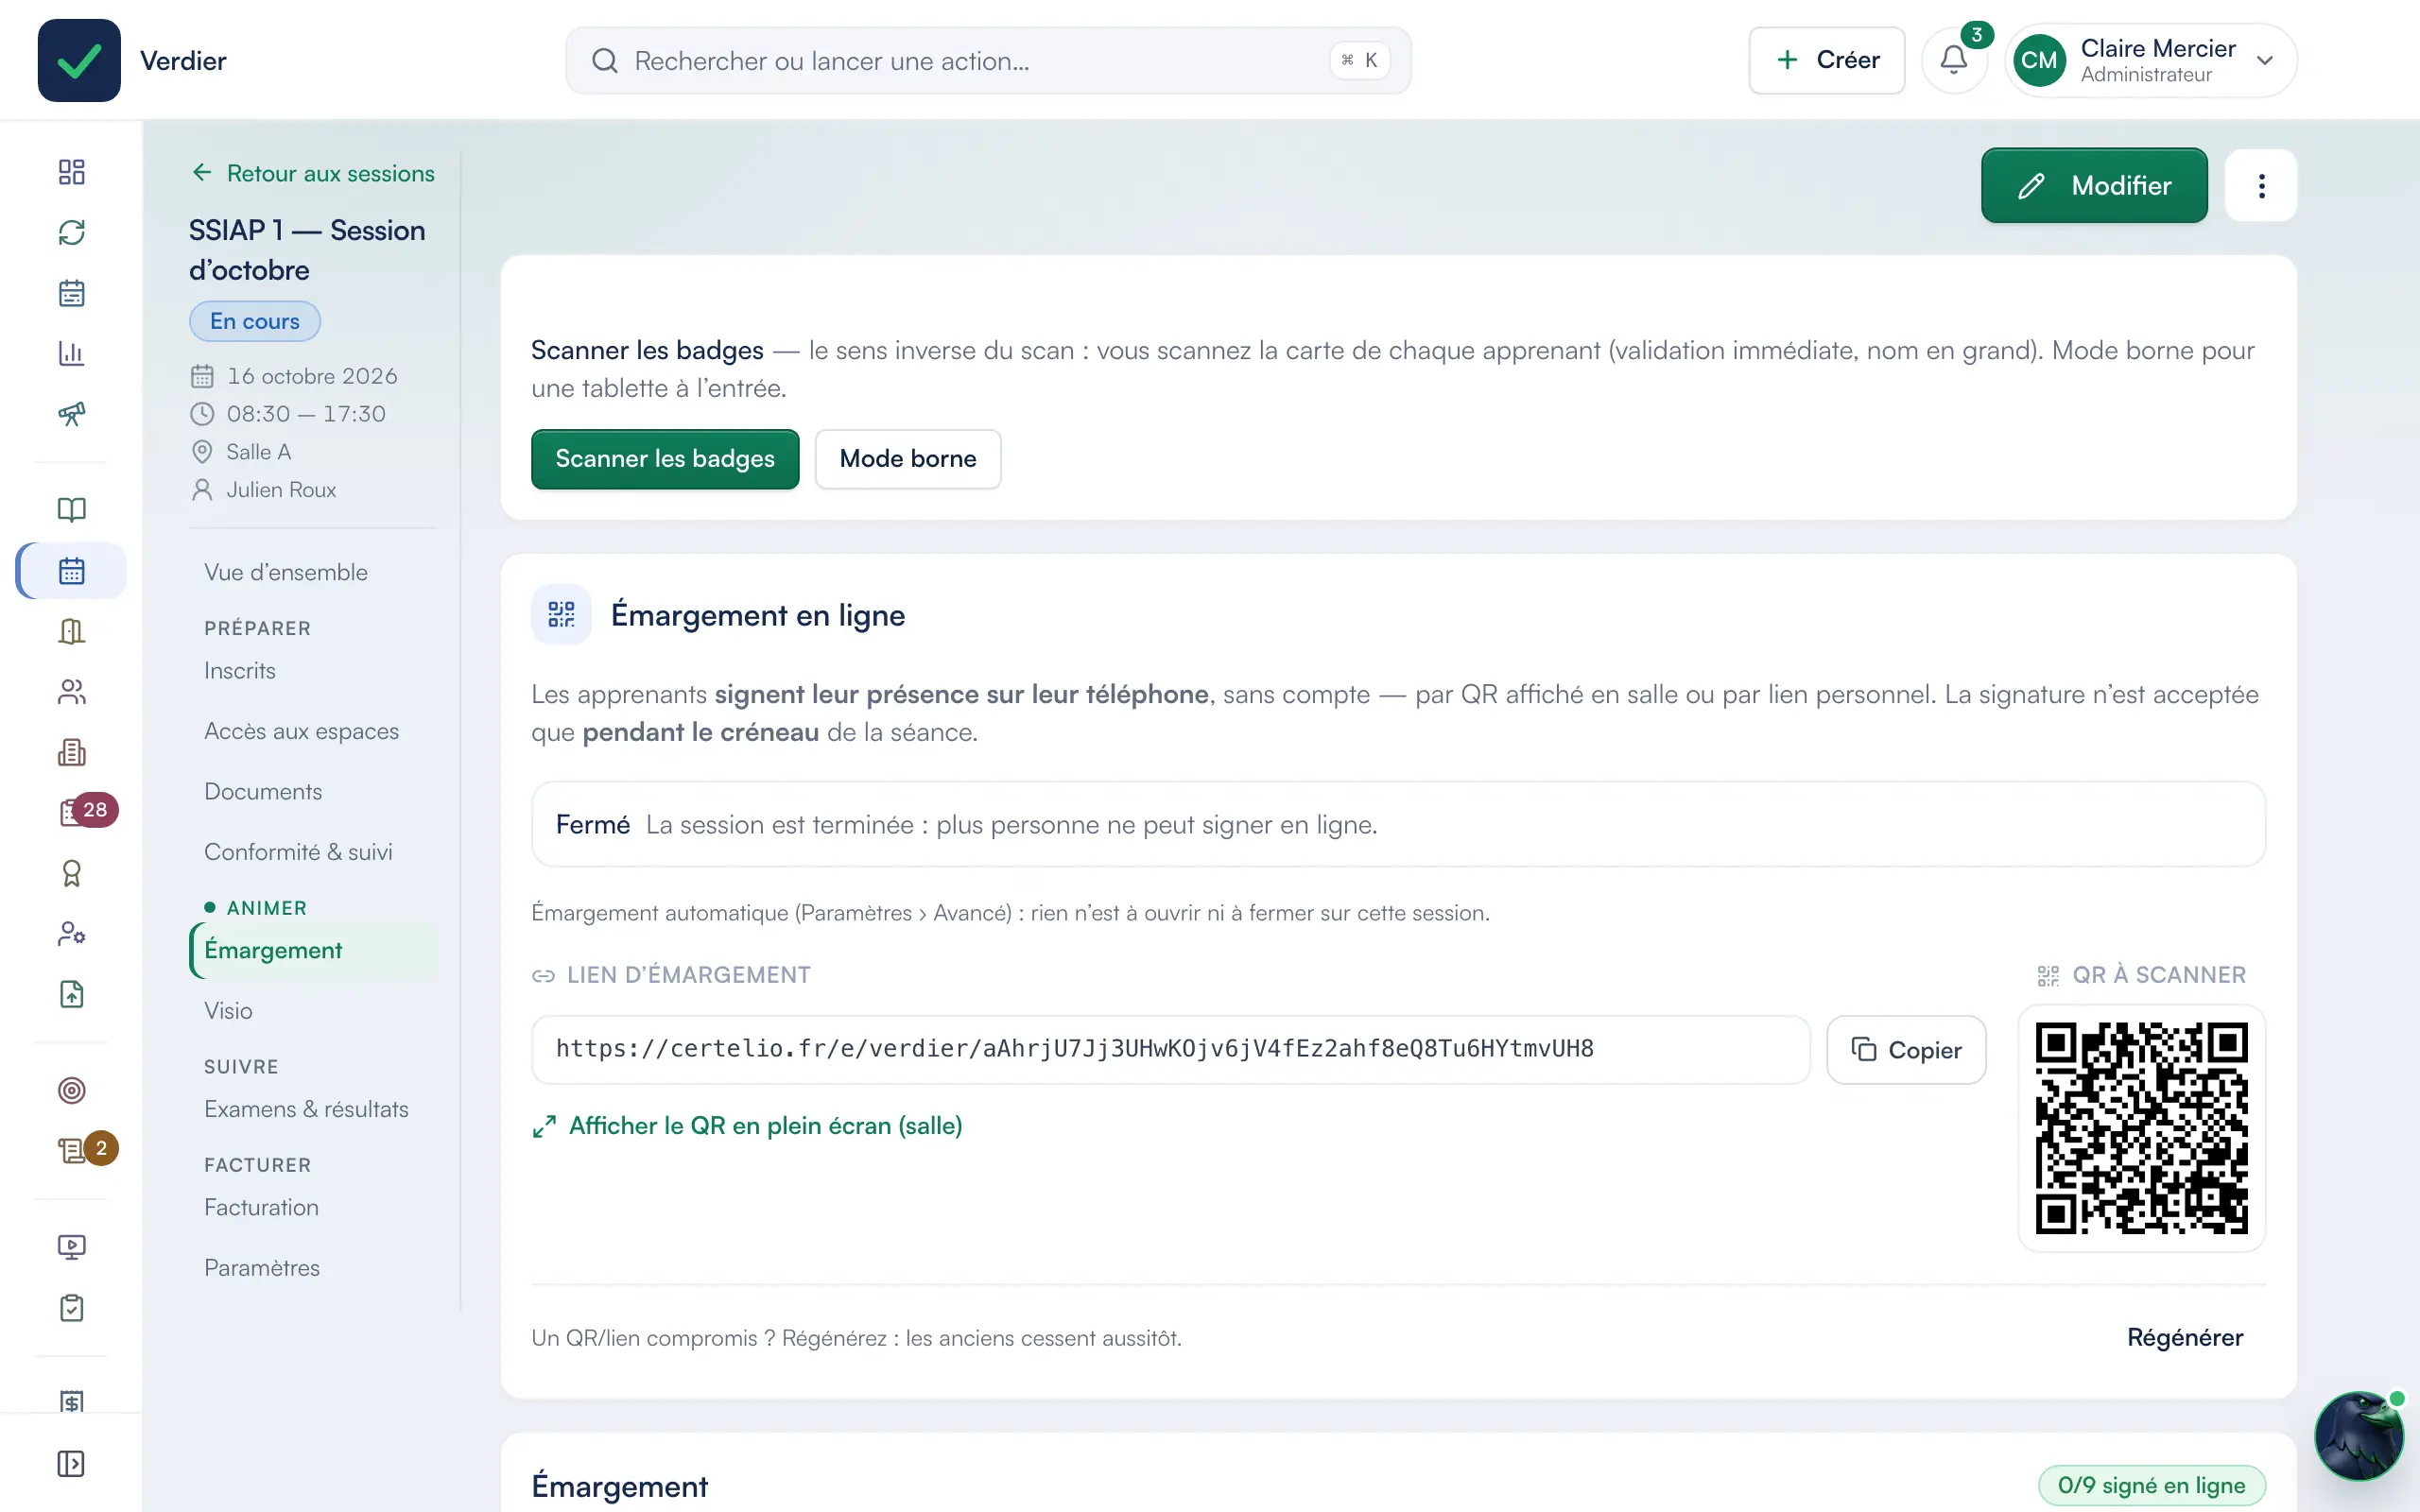
Task: Click the Mode borne button
Action: (908, 459)
